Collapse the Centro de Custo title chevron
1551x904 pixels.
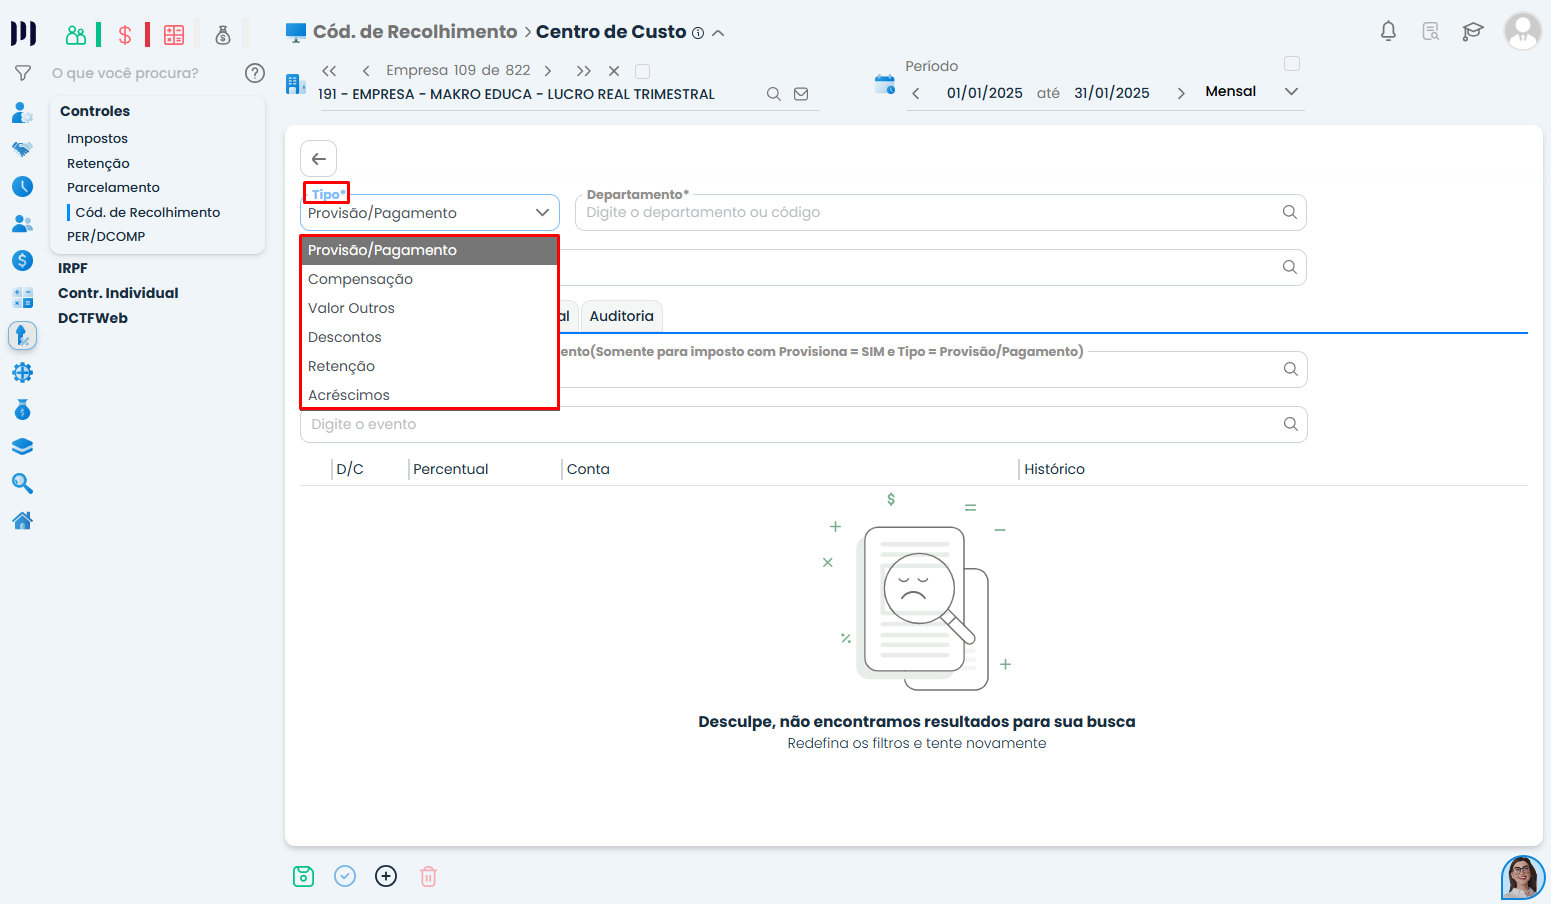pyautogui.click(x=718, y=33)
